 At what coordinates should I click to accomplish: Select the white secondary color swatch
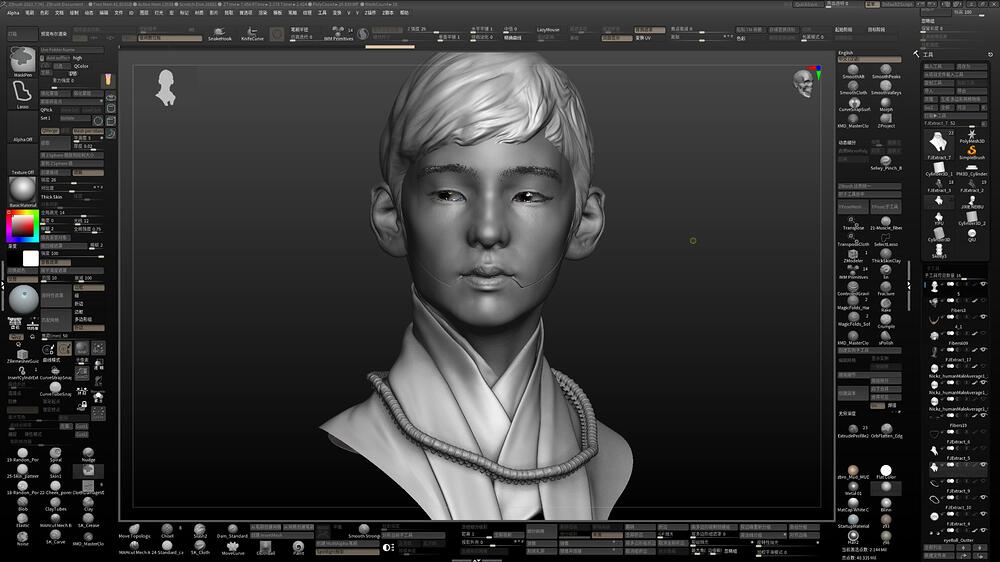[31, 258]
